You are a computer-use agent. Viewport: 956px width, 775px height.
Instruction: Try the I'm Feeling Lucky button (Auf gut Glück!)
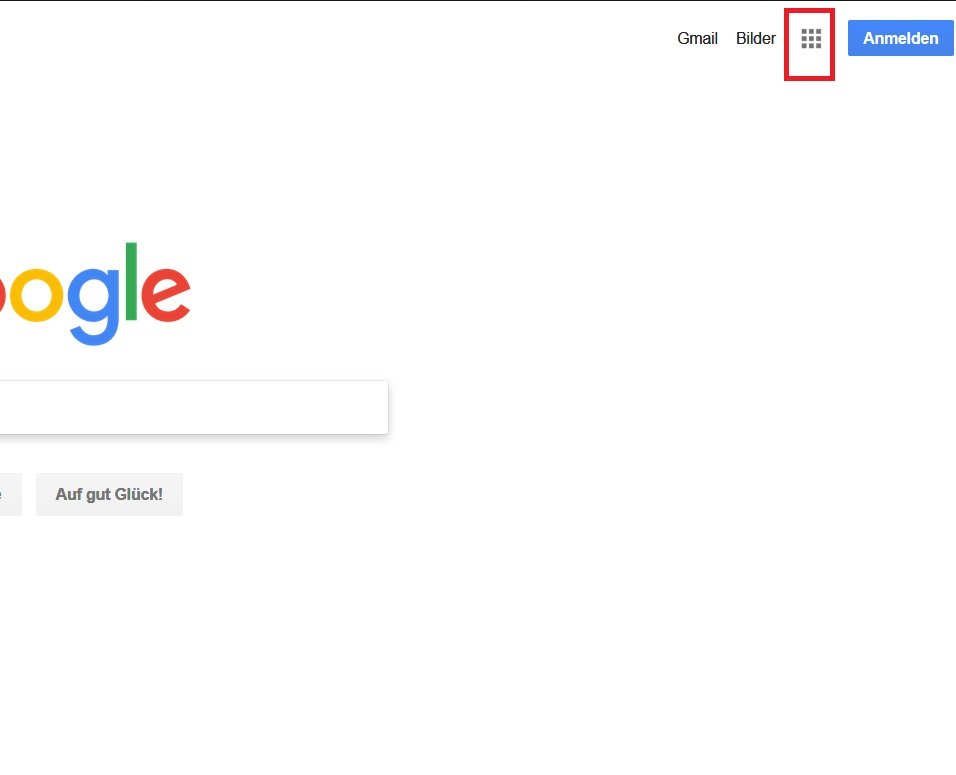click(109, 494)
